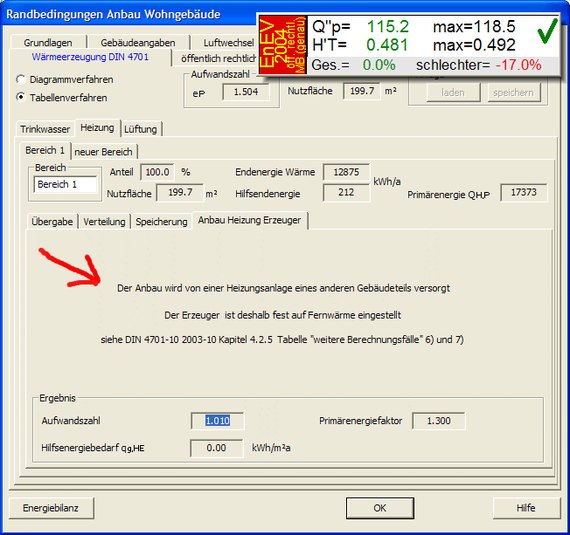
Task: Open the Speicherung tab
Action: tap(161, 221)
